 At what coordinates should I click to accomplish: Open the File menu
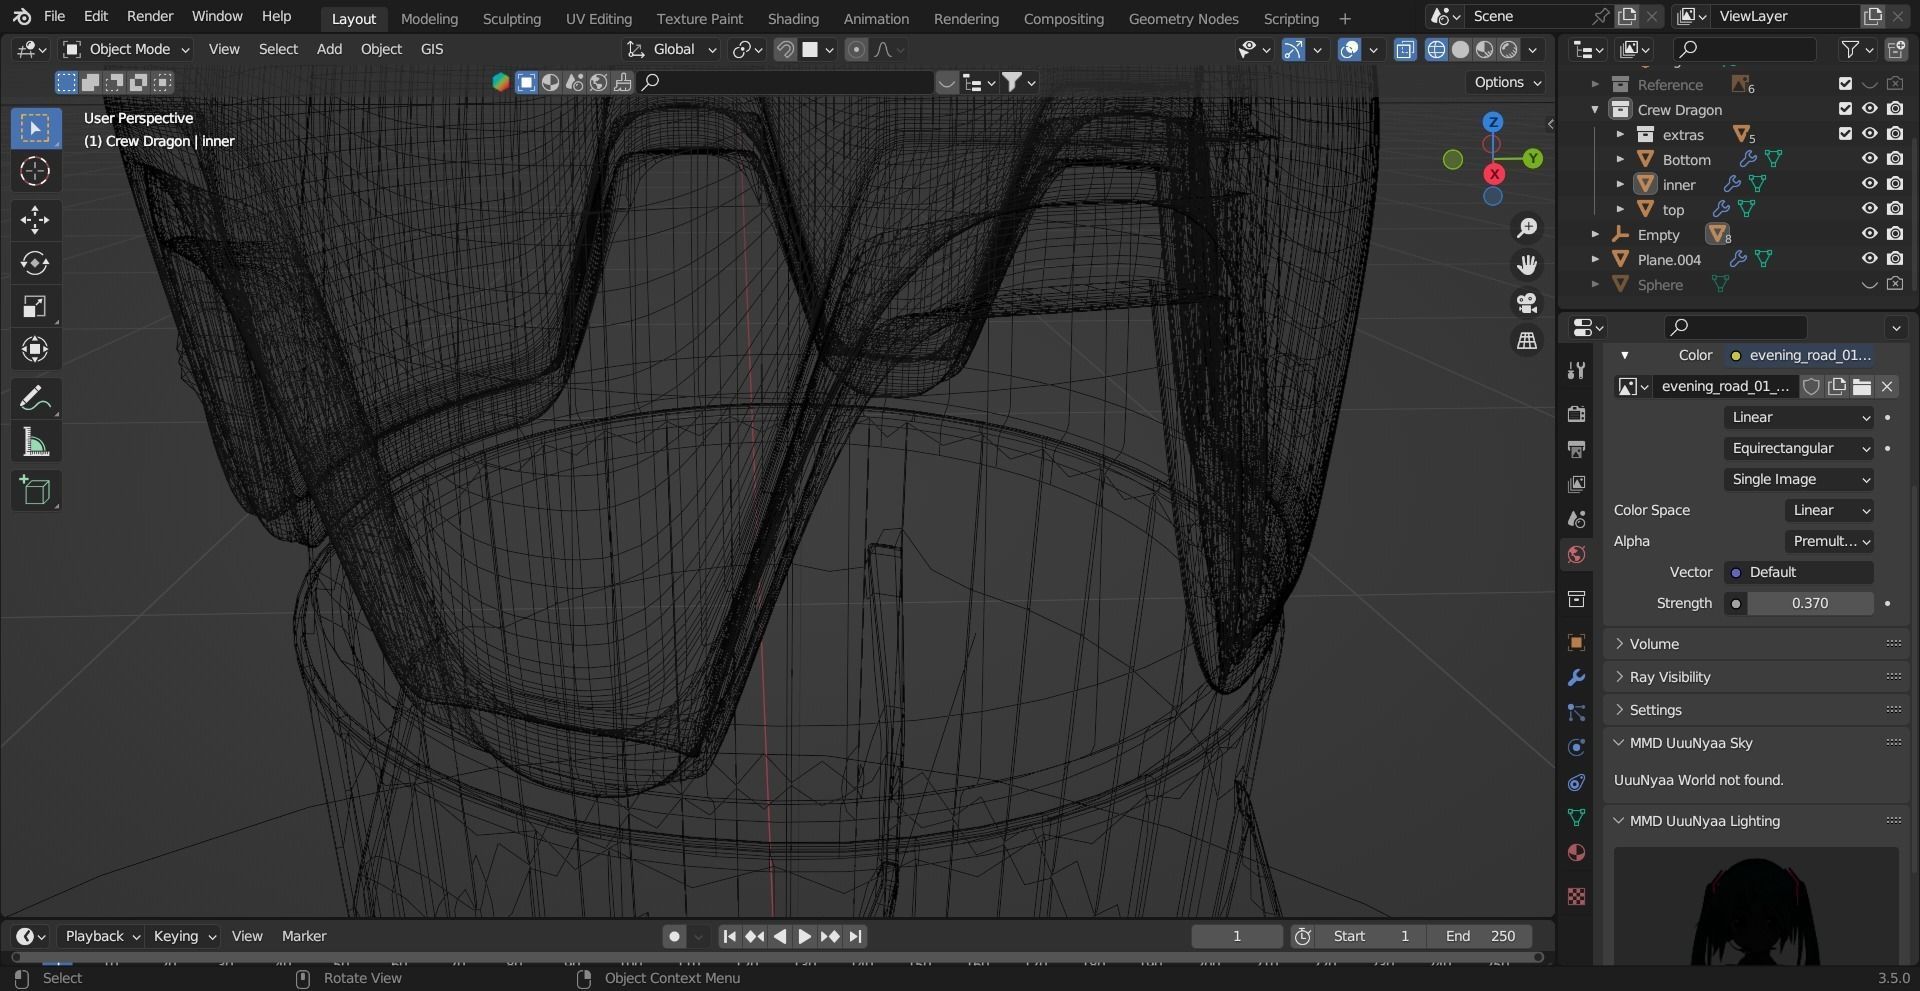tap(55, 17)
